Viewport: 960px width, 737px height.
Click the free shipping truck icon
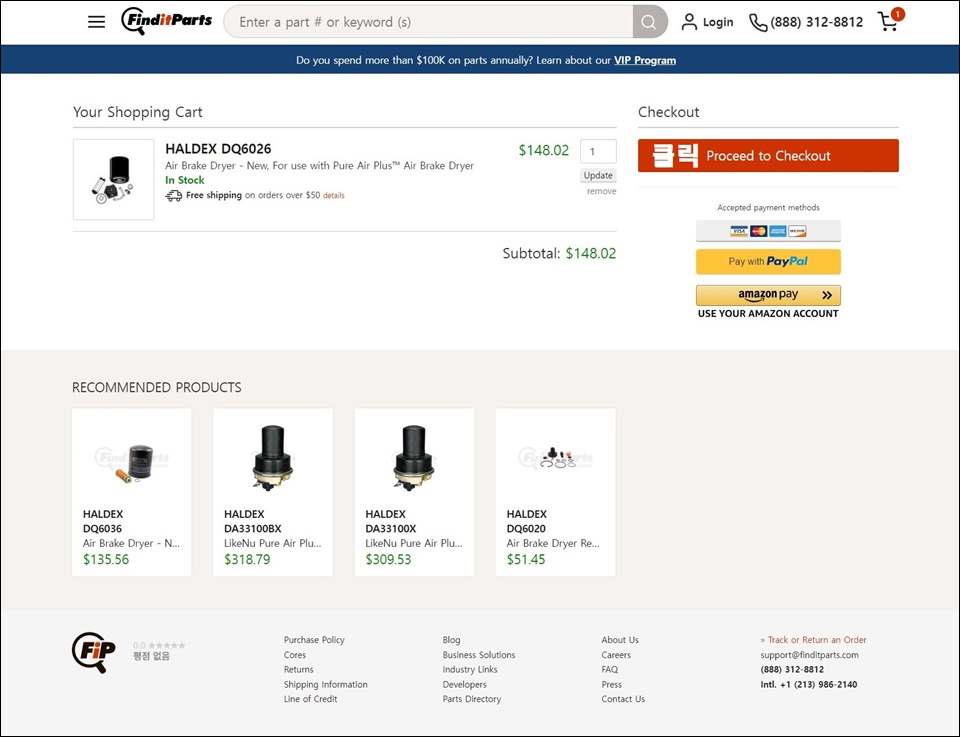tap(174, 196)
